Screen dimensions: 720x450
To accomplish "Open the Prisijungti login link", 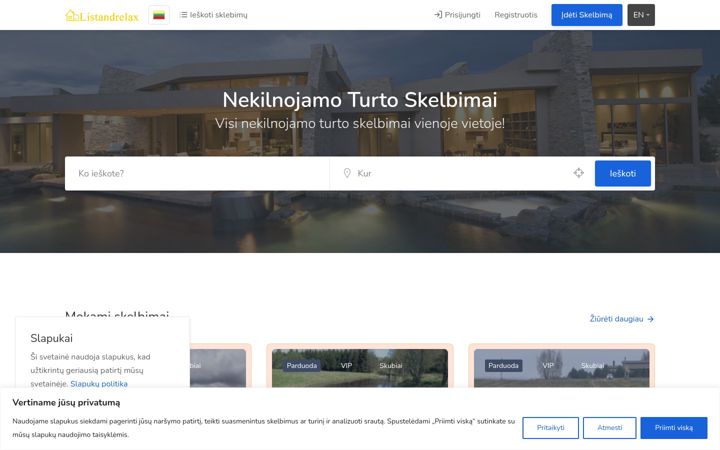I will coord(457,15).
